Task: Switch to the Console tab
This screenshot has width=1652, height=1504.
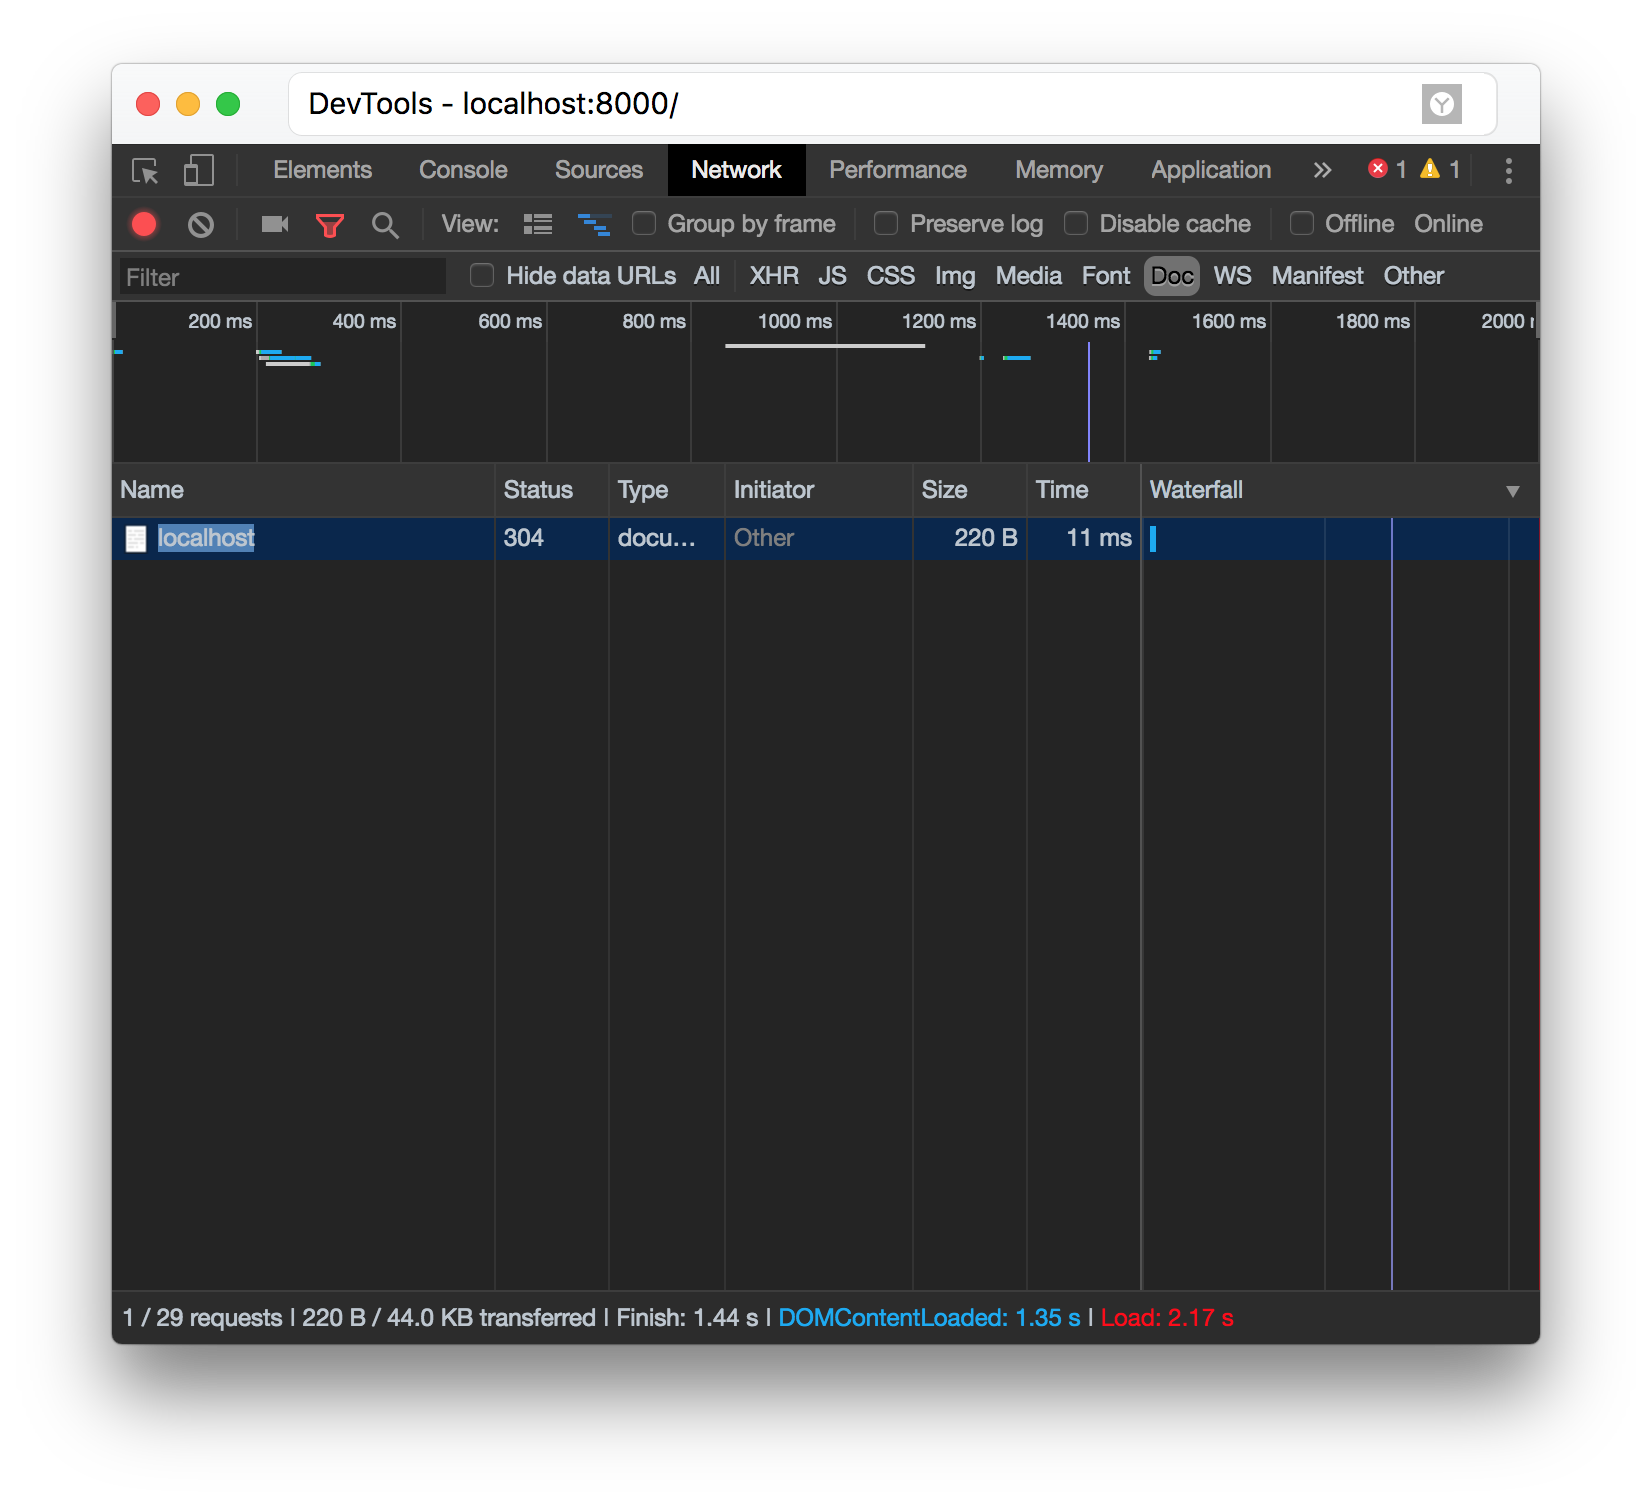Action: coord(463,170)
